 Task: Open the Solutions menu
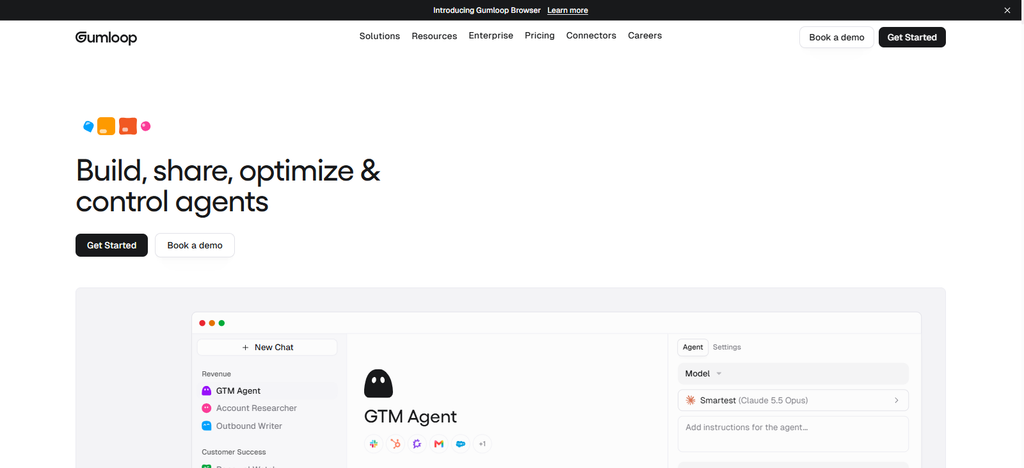pos(379,36)
